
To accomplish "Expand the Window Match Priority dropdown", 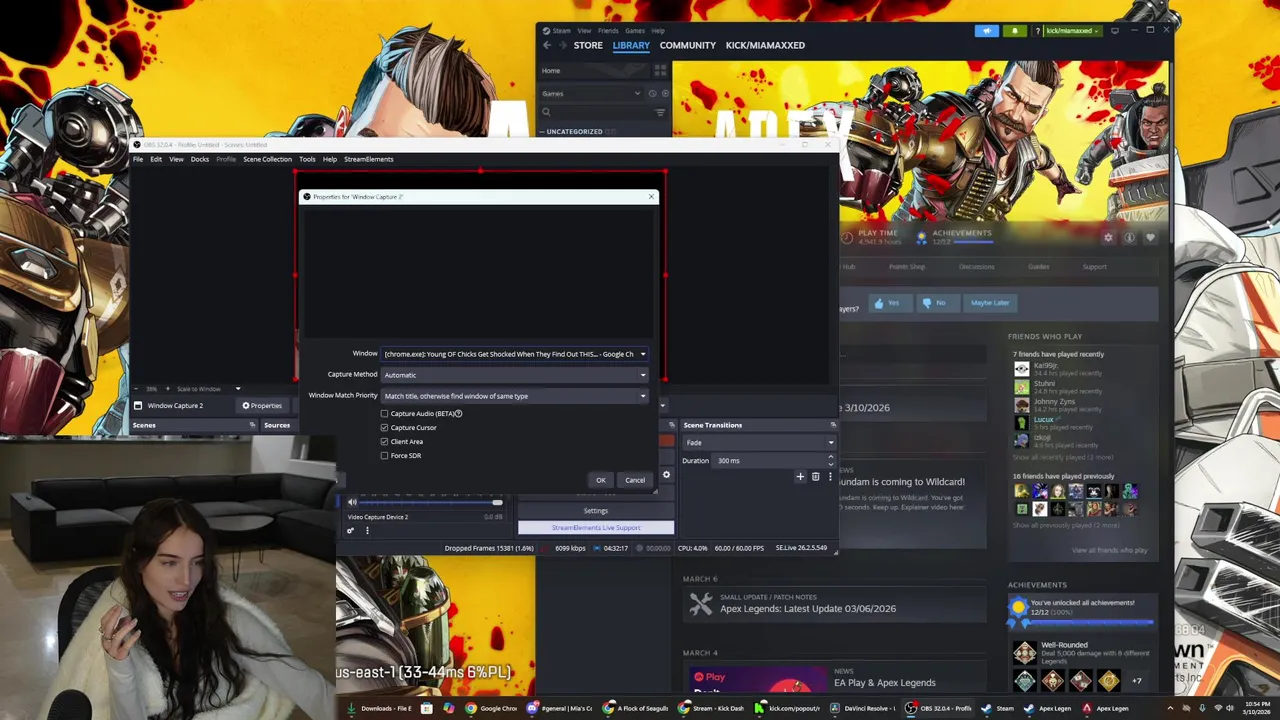I will point(515,396).
